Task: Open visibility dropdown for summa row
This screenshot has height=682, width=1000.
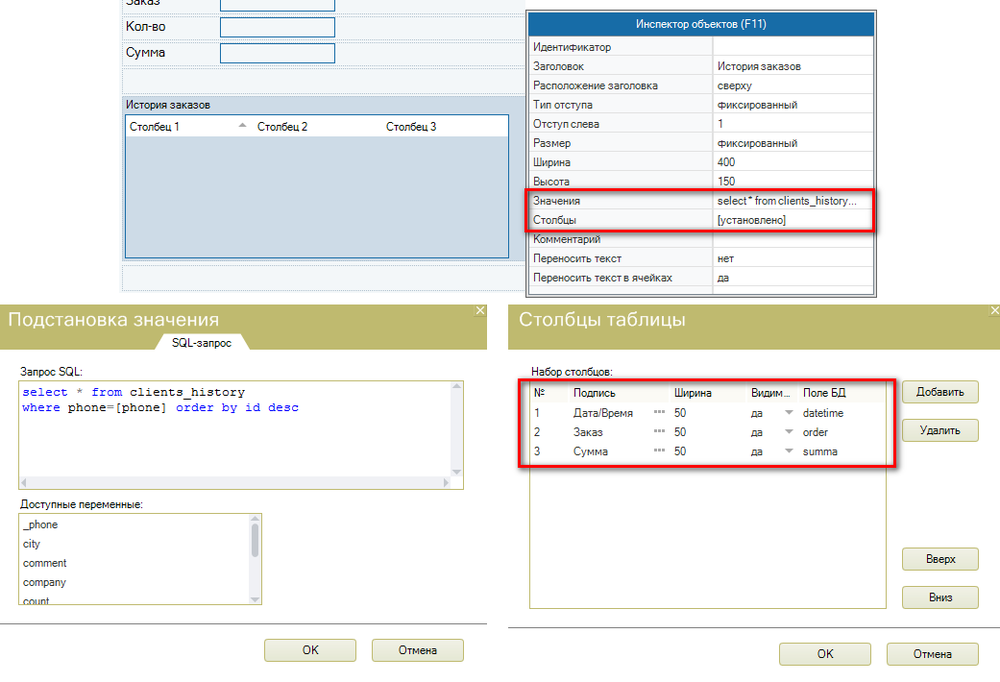Action: [x=788, y=452]
